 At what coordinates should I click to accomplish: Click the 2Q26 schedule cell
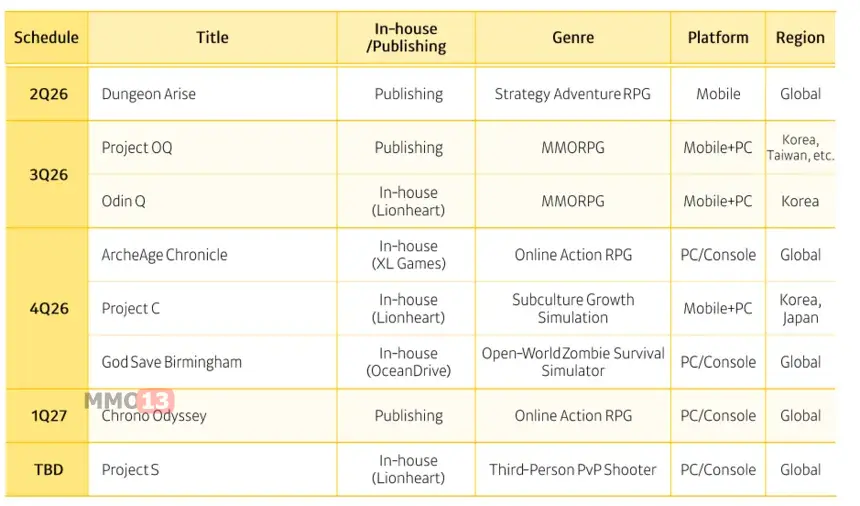pyautogui.click(x=48, y=94)
